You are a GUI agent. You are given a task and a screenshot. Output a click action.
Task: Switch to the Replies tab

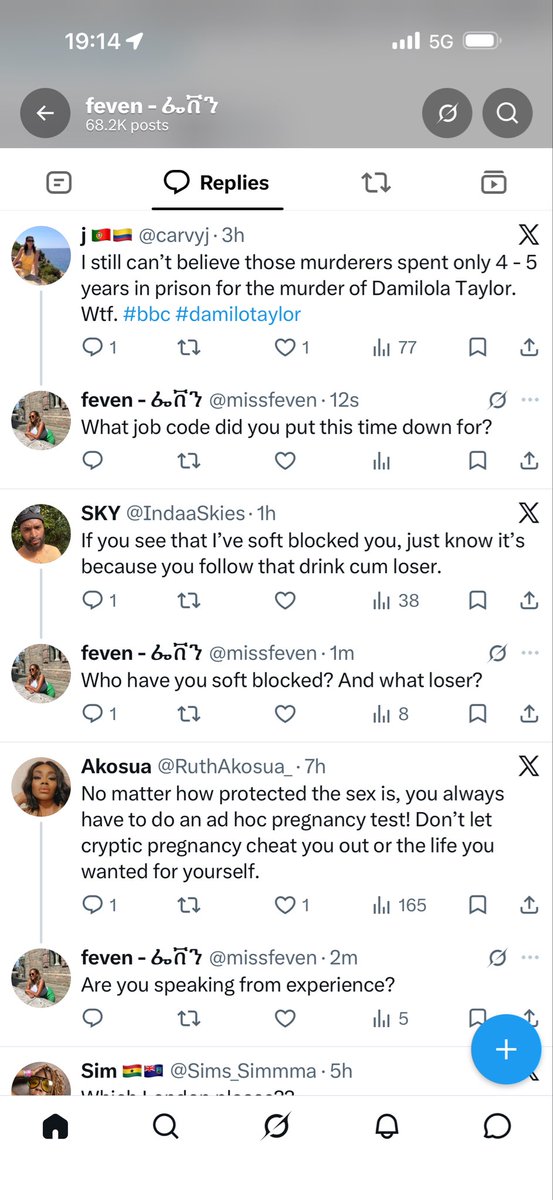217,182
